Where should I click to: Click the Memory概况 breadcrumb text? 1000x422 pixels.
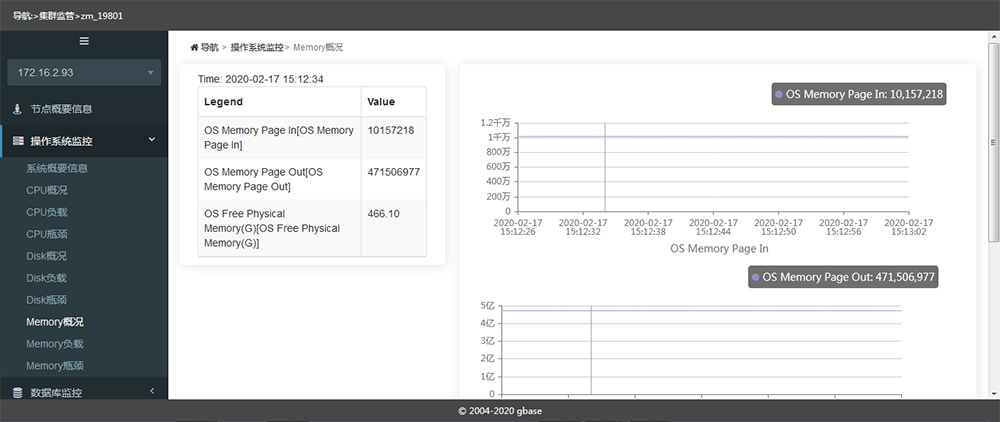pos(318,47)
